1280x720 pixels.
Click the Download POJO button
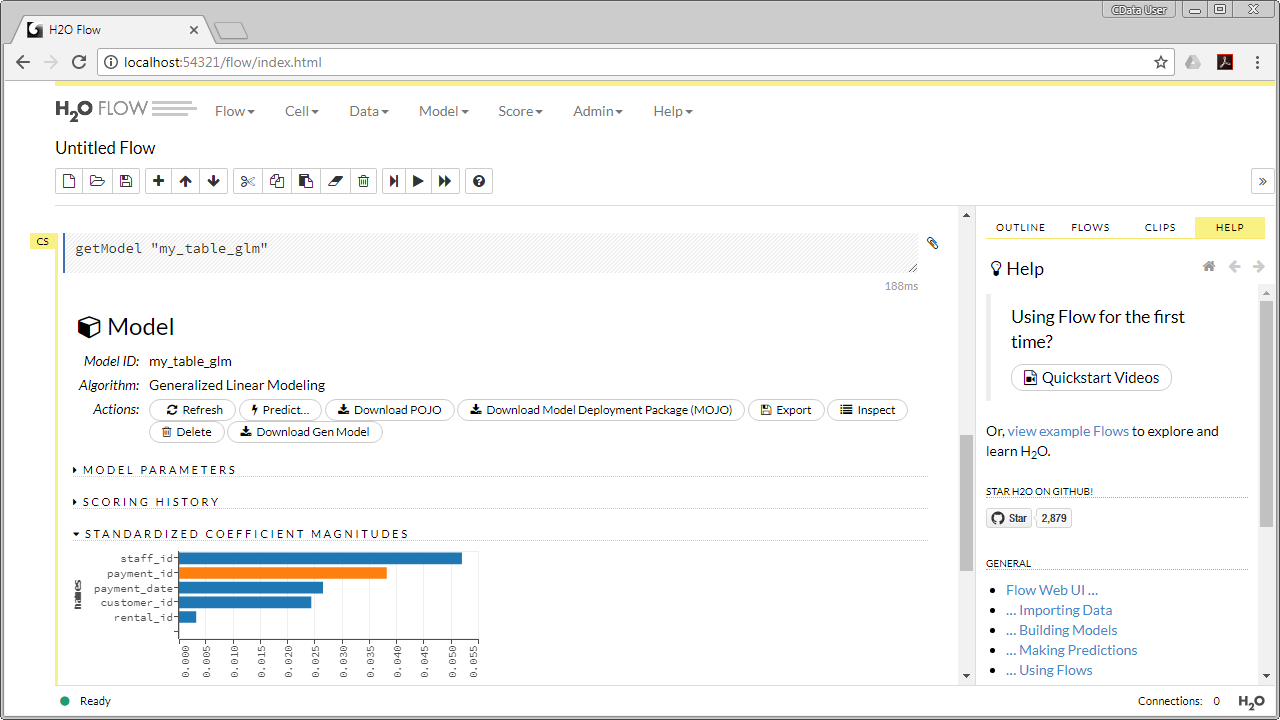(390, 410)
